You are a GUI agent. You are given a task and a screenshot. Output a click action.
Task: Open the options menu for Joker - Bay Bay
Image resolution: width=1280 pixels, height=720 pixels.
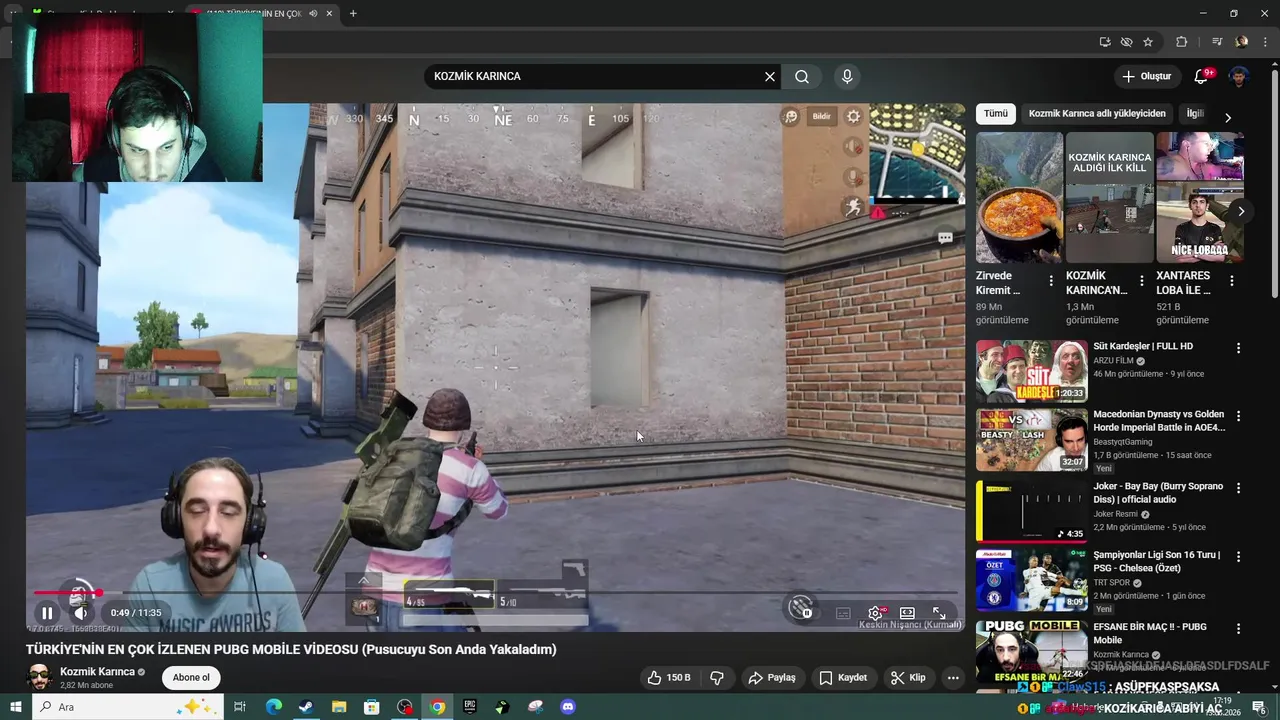[1238, 488]
